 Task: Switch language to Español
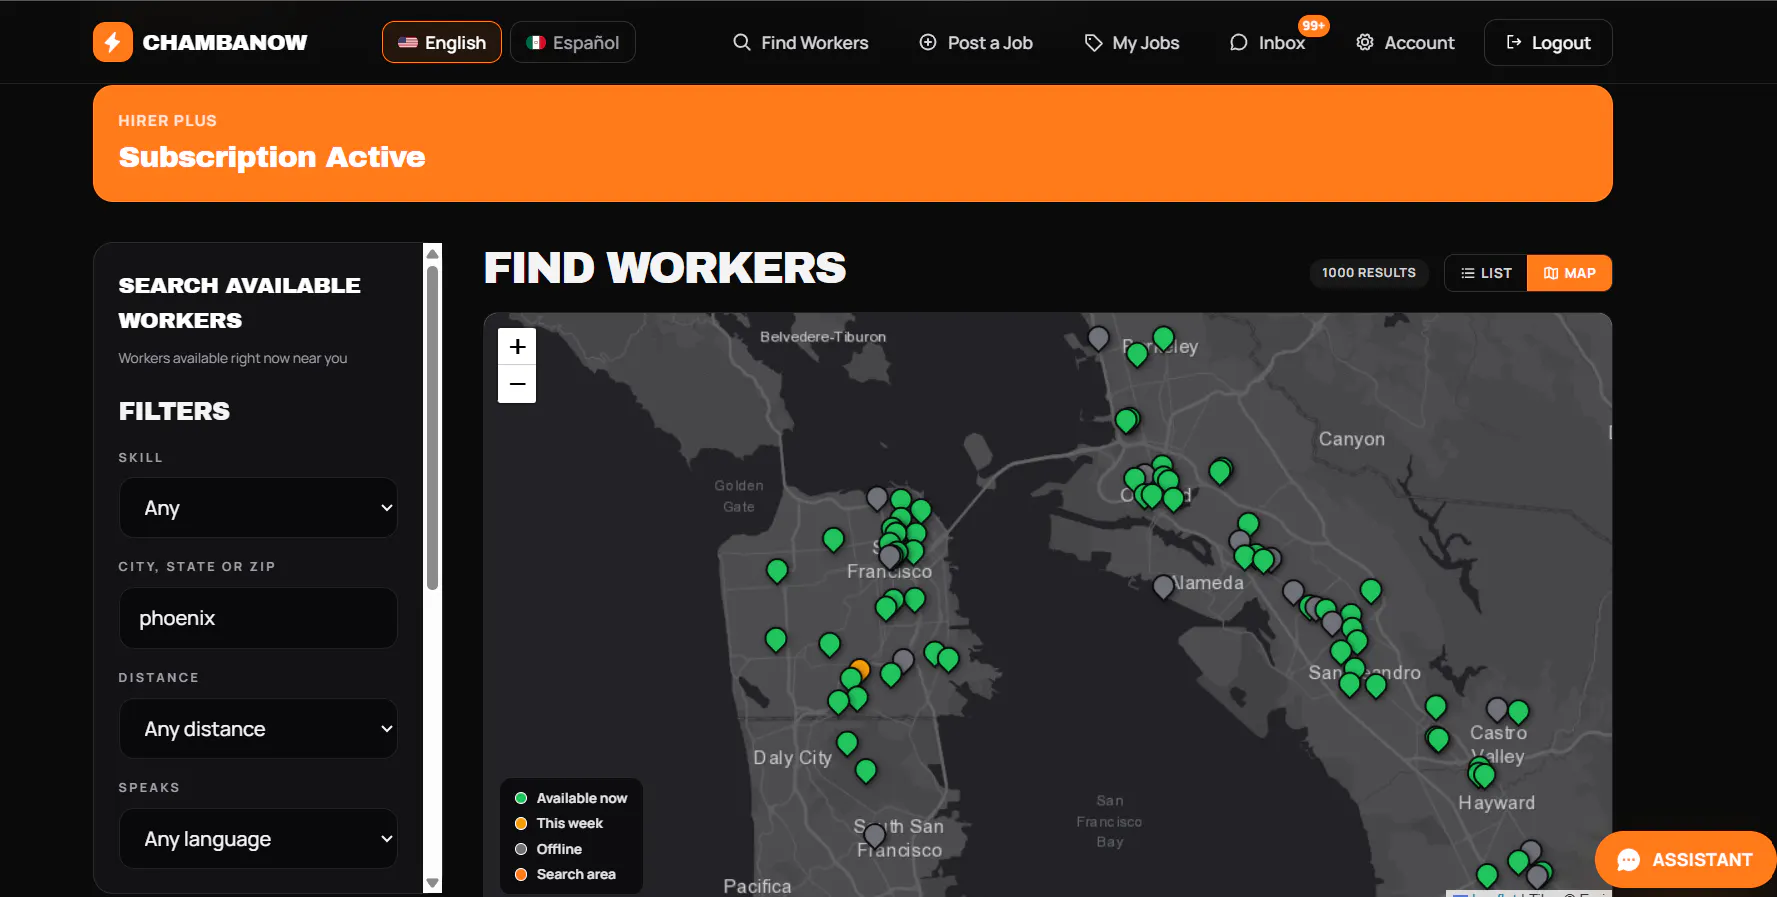coord(573,42)
